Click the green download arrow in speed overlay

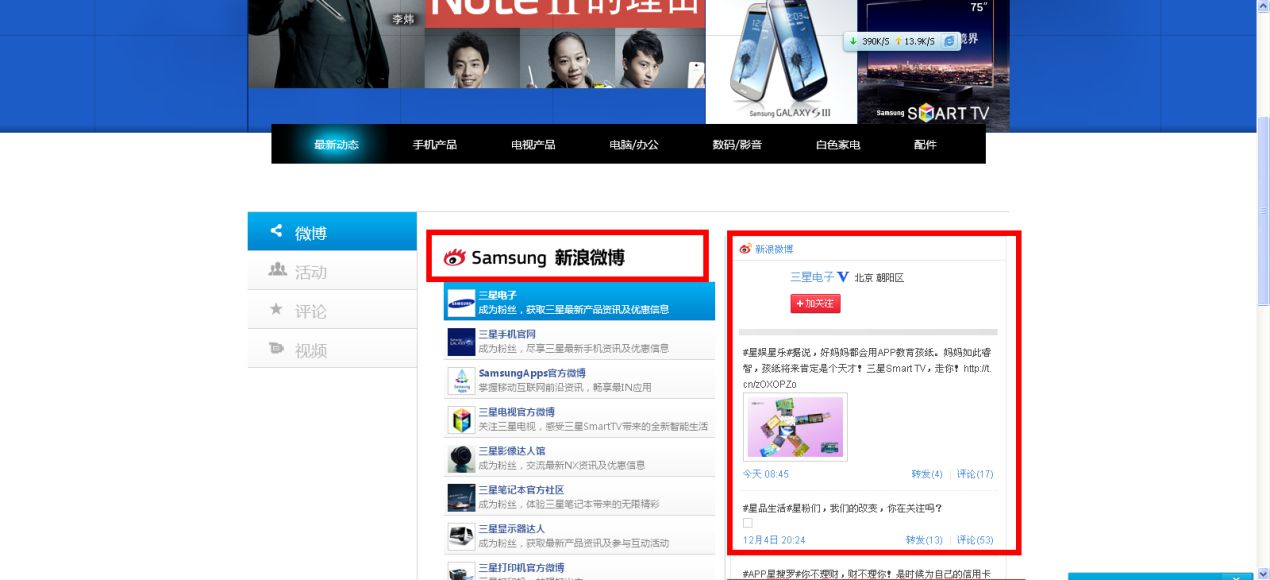coord(853,41)
